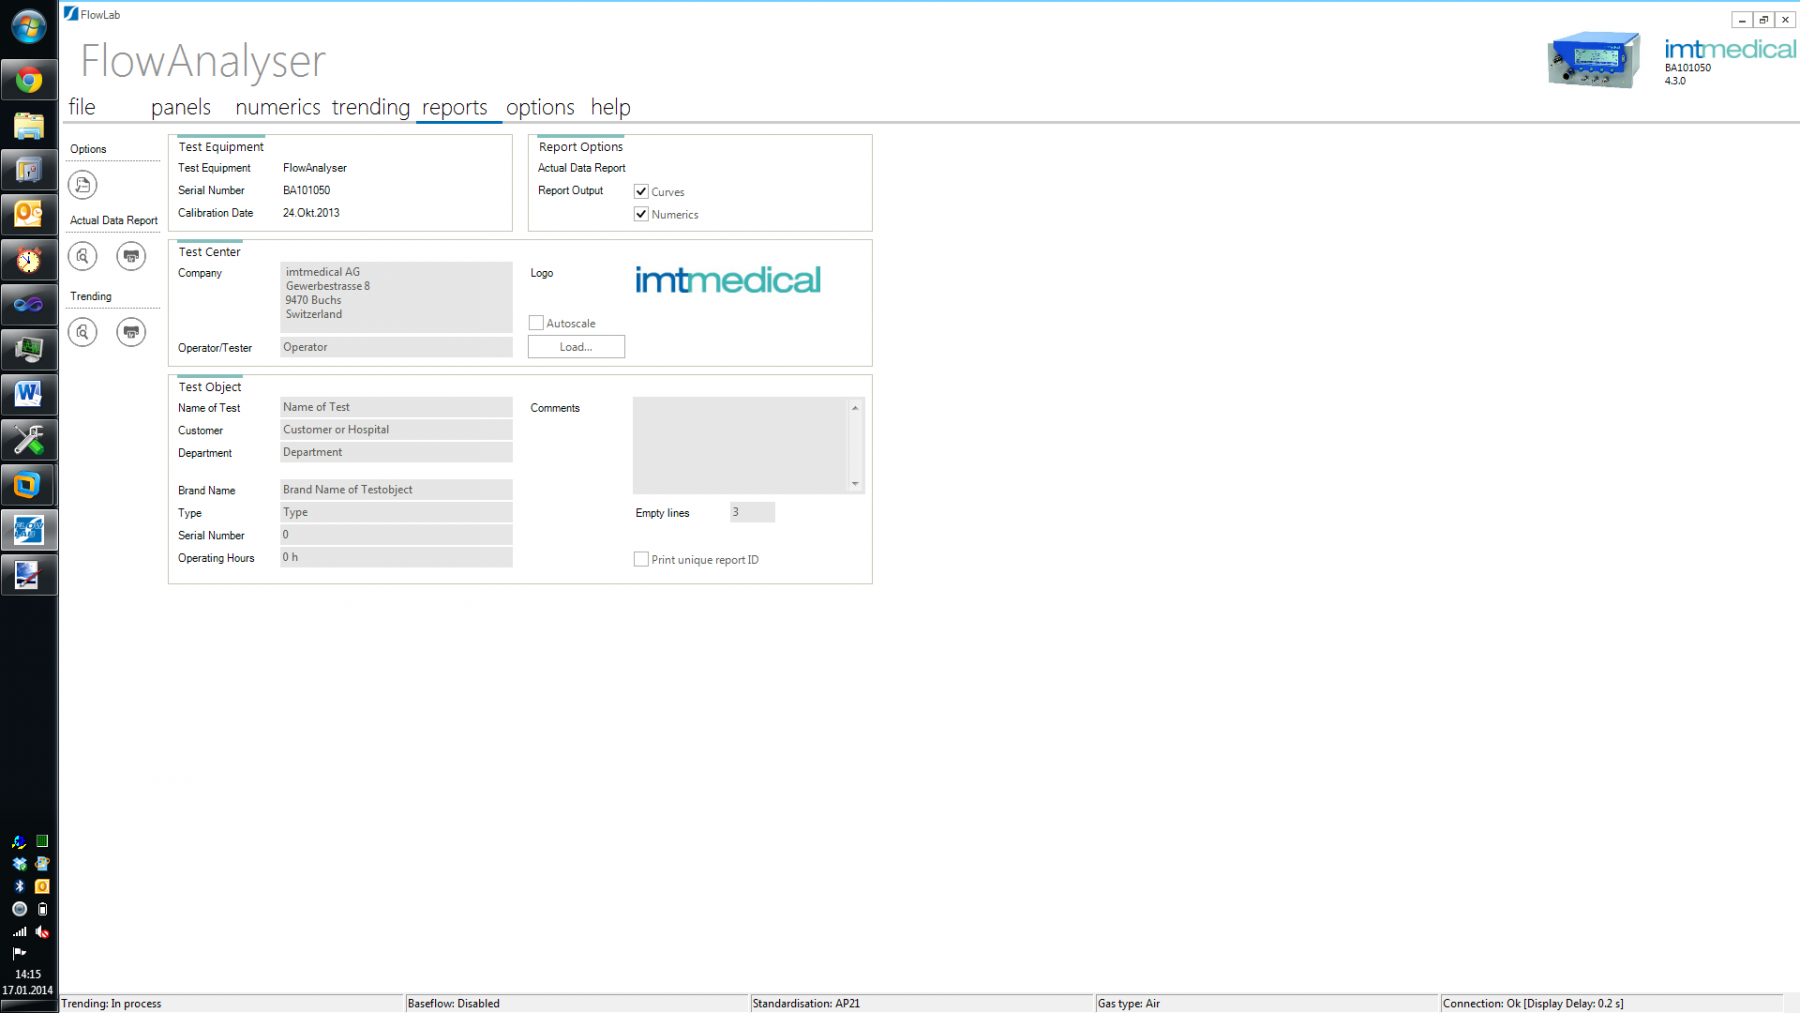
Task: Check Print unique report ID
Action: click(x=641, y=559)
